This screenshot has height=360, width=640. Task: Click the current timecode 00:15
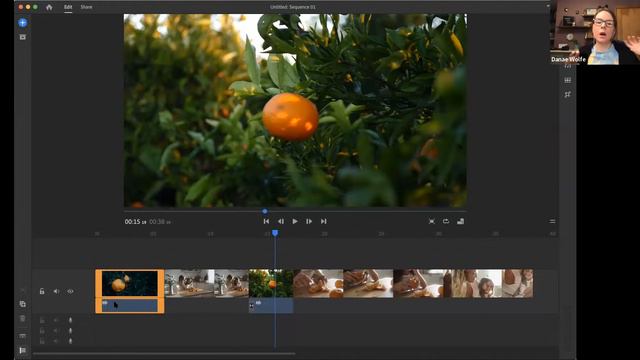pyautogui.click(x=135, y=222)
